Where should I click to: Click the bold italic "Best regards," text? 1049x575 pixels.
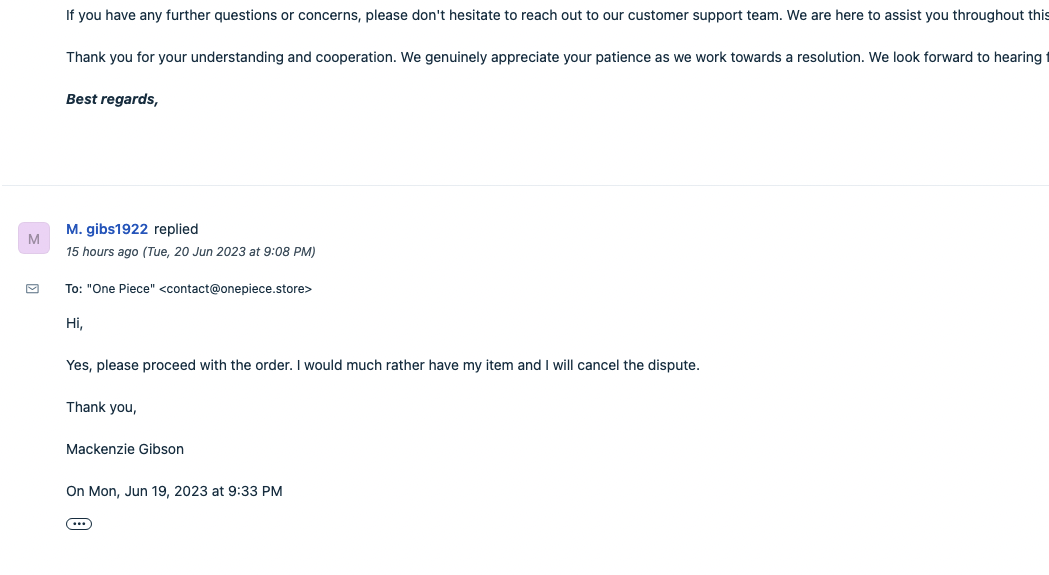(x=112, y=99)
